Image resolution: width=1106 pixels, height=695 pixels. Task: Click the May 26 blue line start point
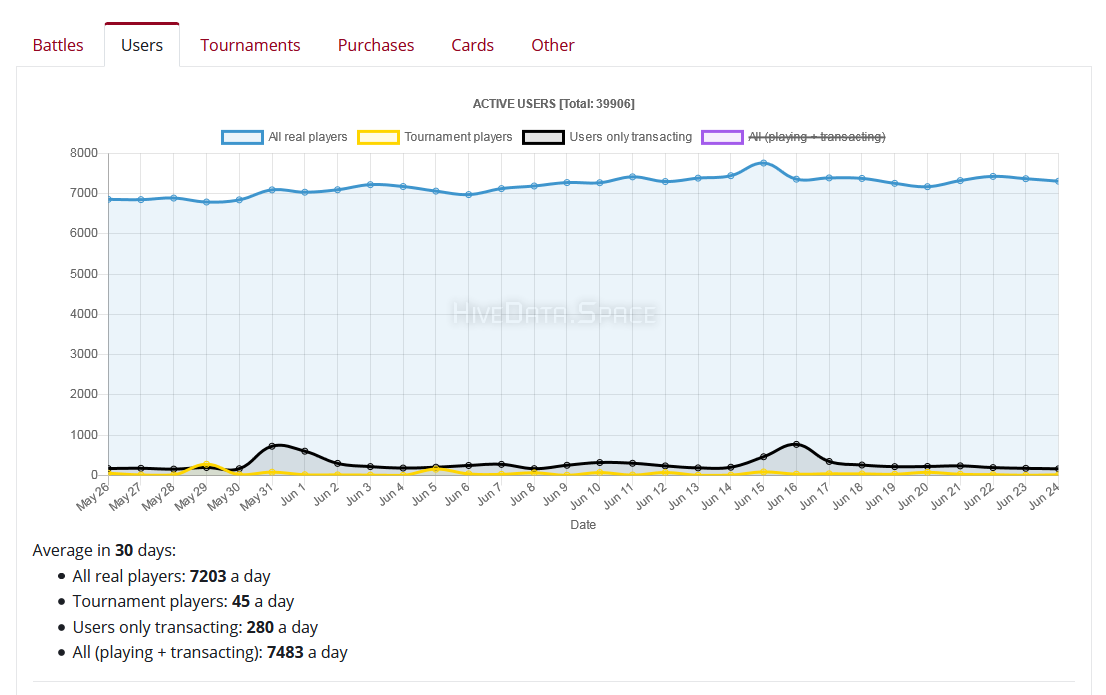(109, 200)
